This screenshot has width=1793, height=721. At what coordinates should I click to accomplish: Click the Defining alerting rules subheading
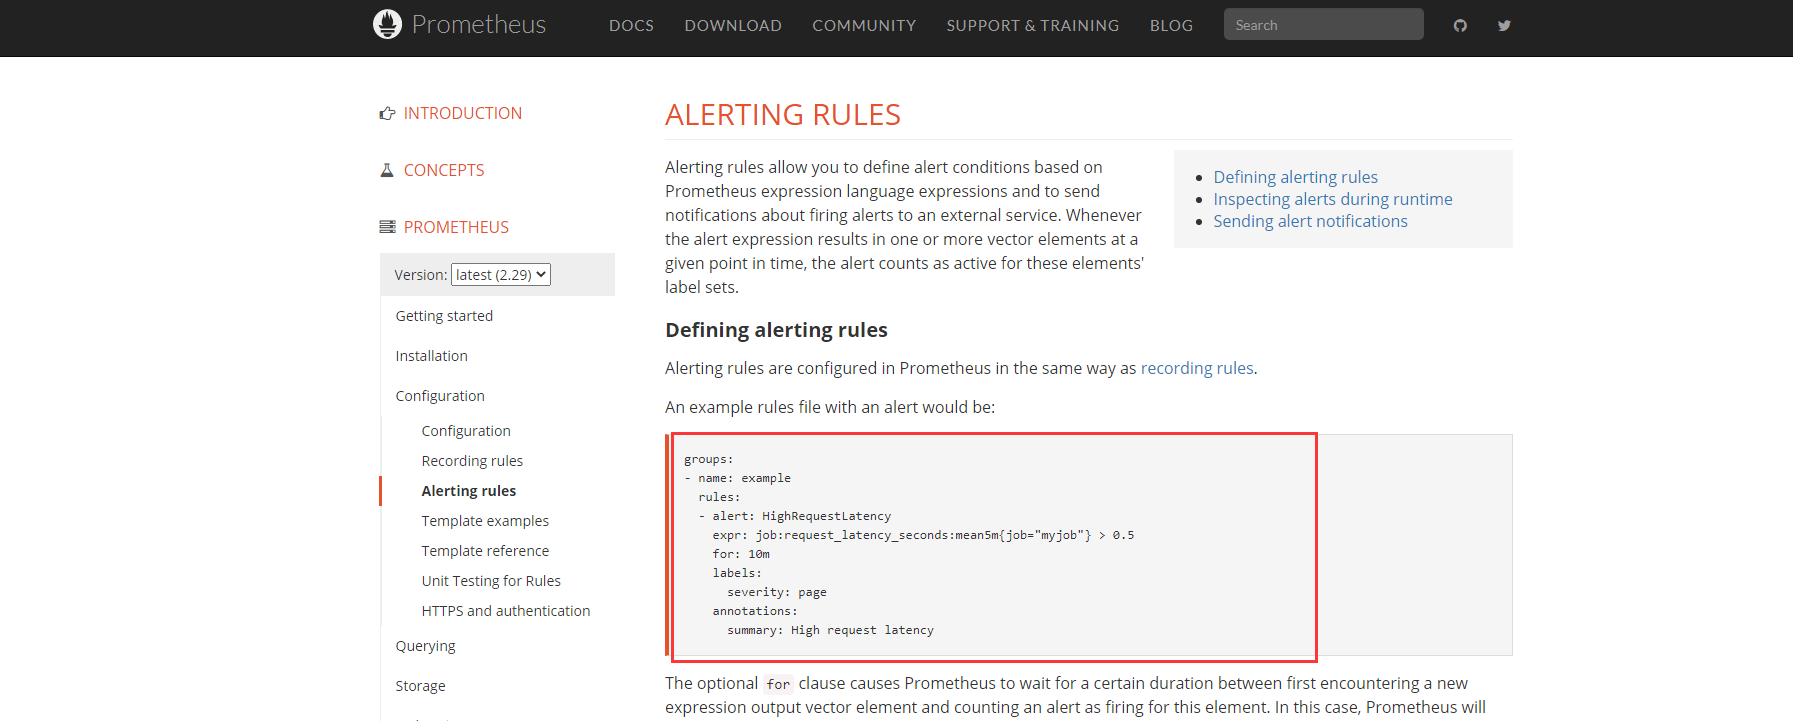(x=776, y=330)
